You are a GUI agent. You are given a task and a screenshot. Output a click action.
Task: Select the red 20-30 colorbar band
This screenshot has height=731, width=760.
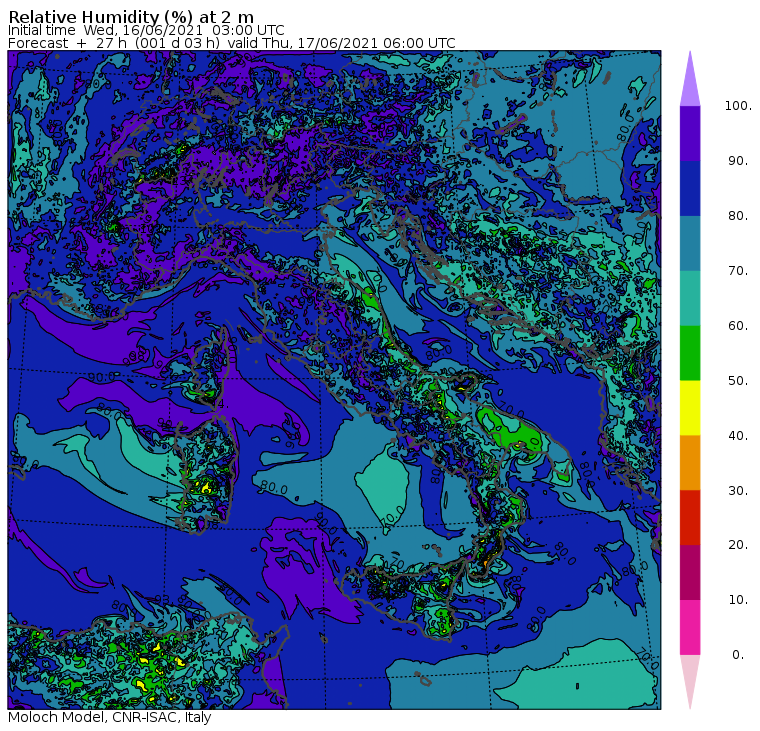(690, 517)
